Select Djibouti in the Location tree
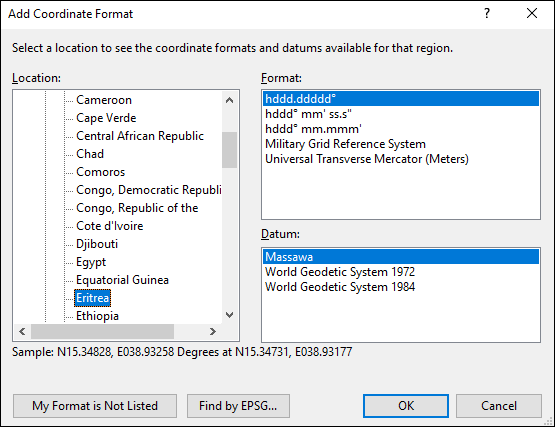Viewport: 555px width, 427px height. tap(97, 244)
